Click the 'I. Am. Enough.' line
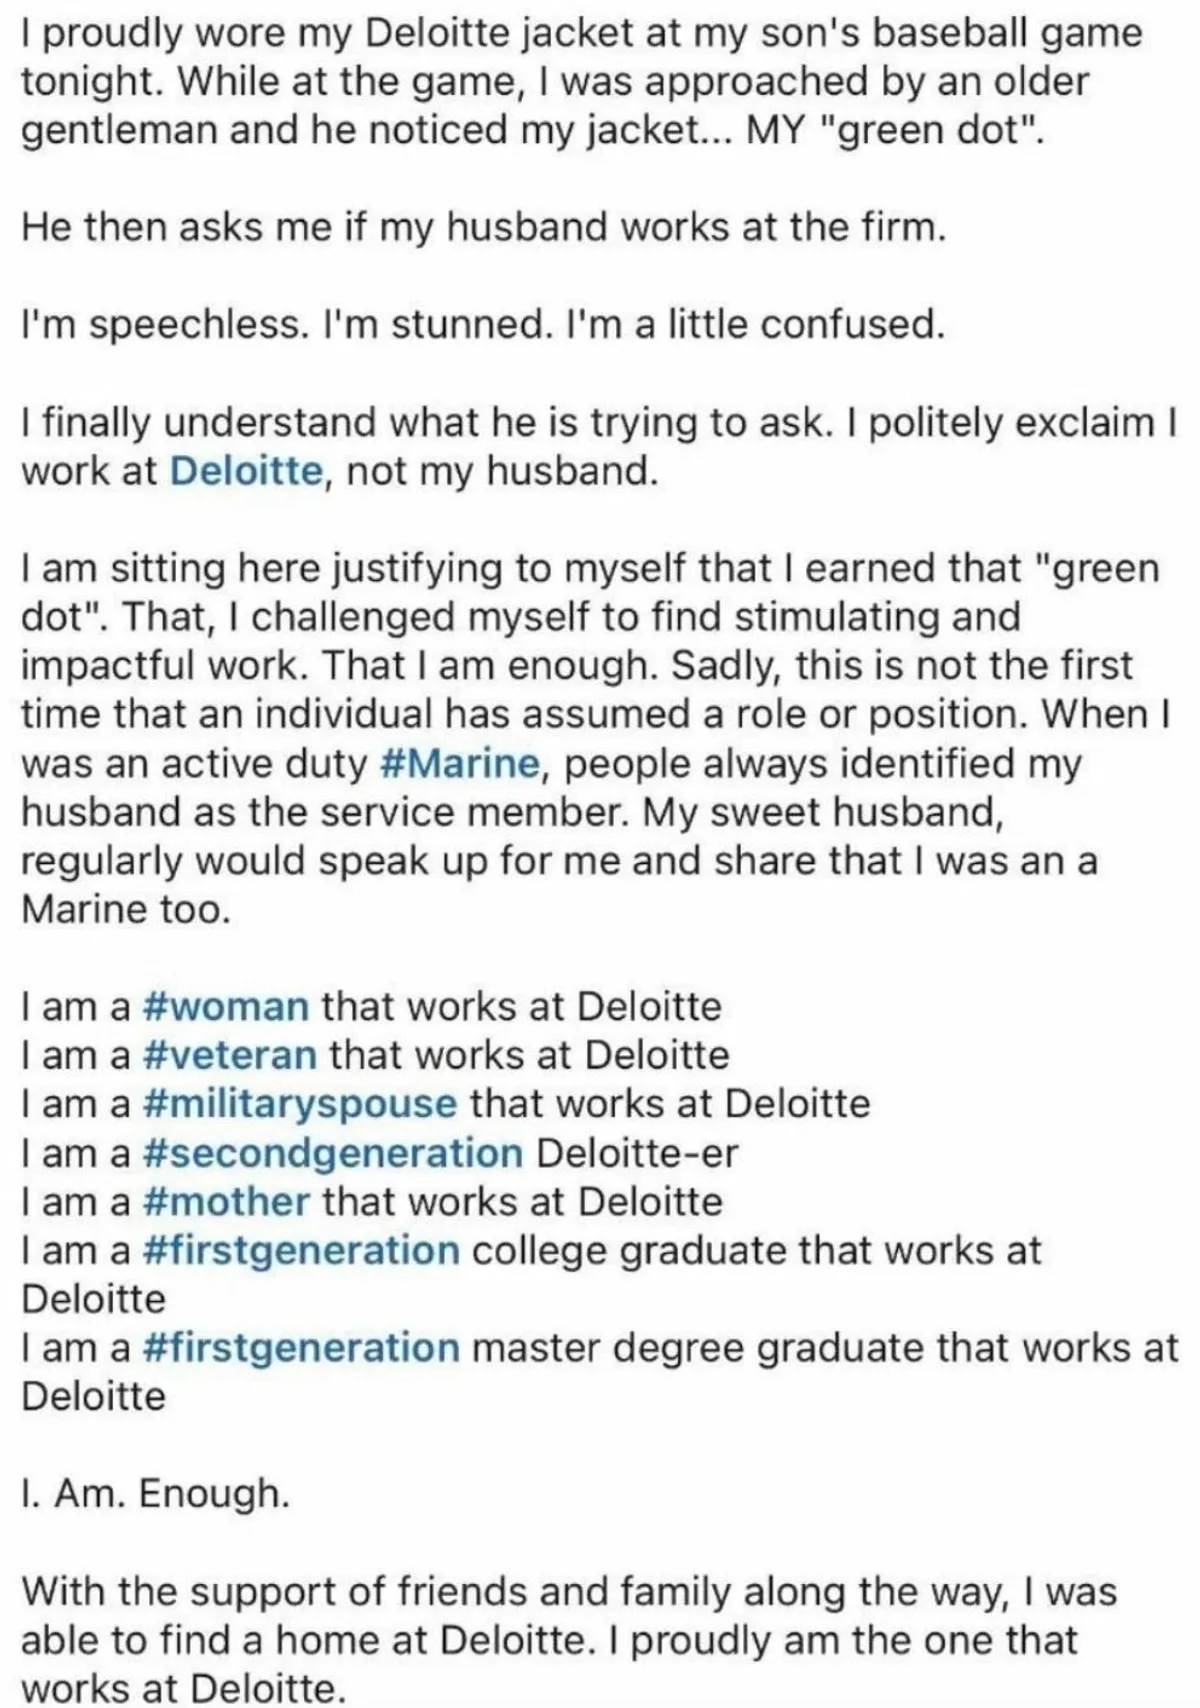 coord(155,1494)
